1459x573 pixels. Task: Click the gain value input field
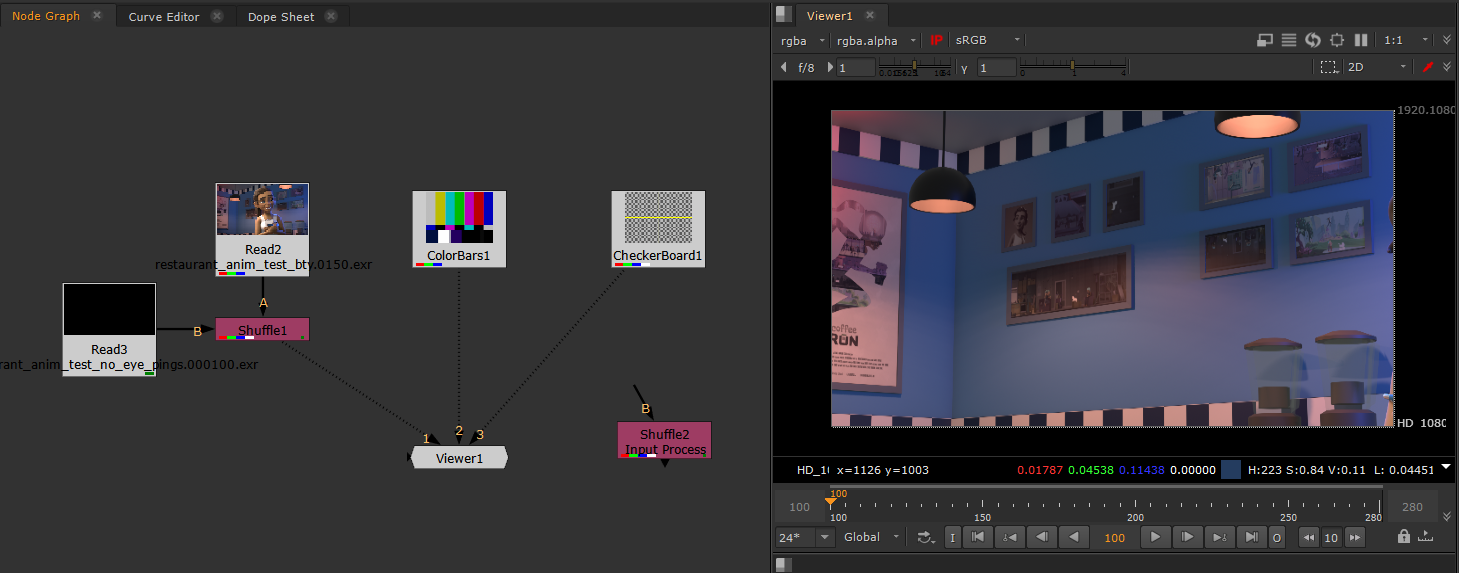click(x=856, y=67)
